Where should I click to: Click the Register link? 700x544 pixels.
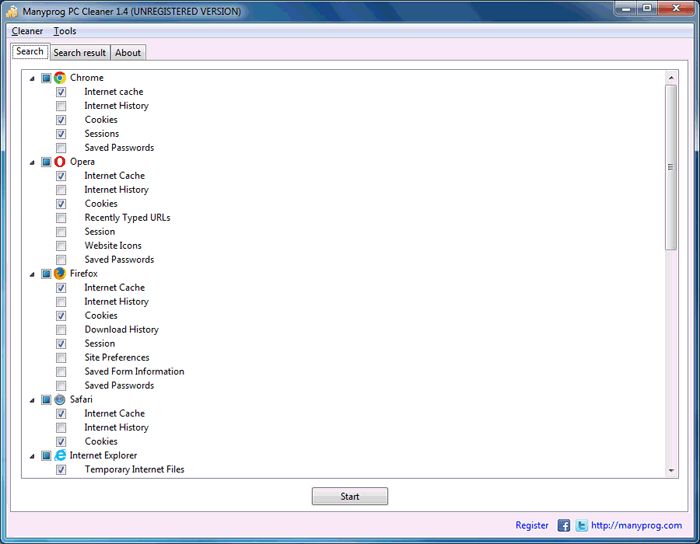[532, 525]
